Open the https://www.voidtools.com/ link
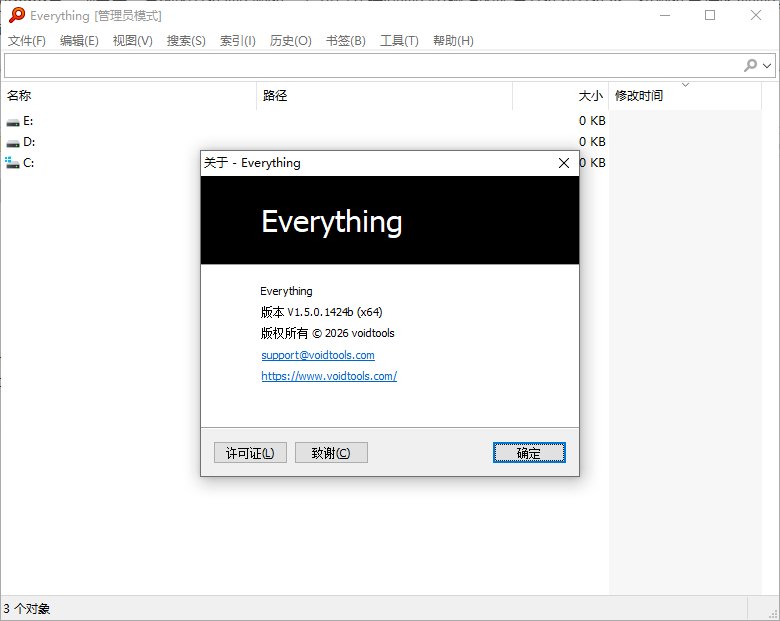This screenshot has height=621, width=780. (x=329, y=376)
